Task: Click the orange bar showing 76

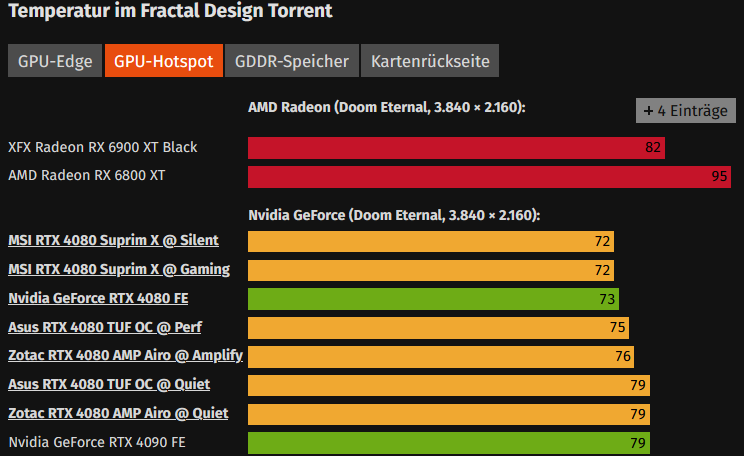Action: (441, 357)
